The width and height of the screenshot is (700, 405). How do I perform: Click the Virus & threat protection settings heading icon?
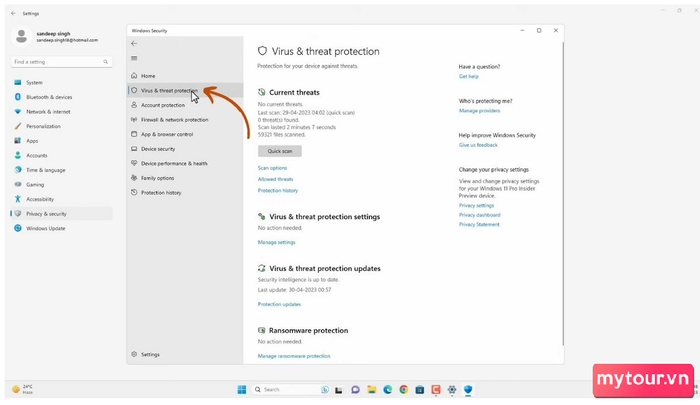point(262,217)
